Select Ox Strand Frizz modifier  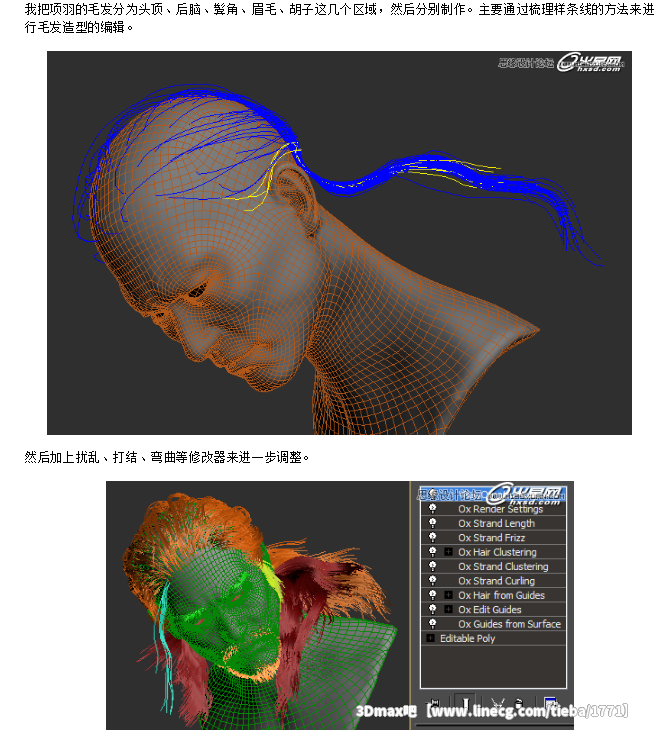coord(491,538)
